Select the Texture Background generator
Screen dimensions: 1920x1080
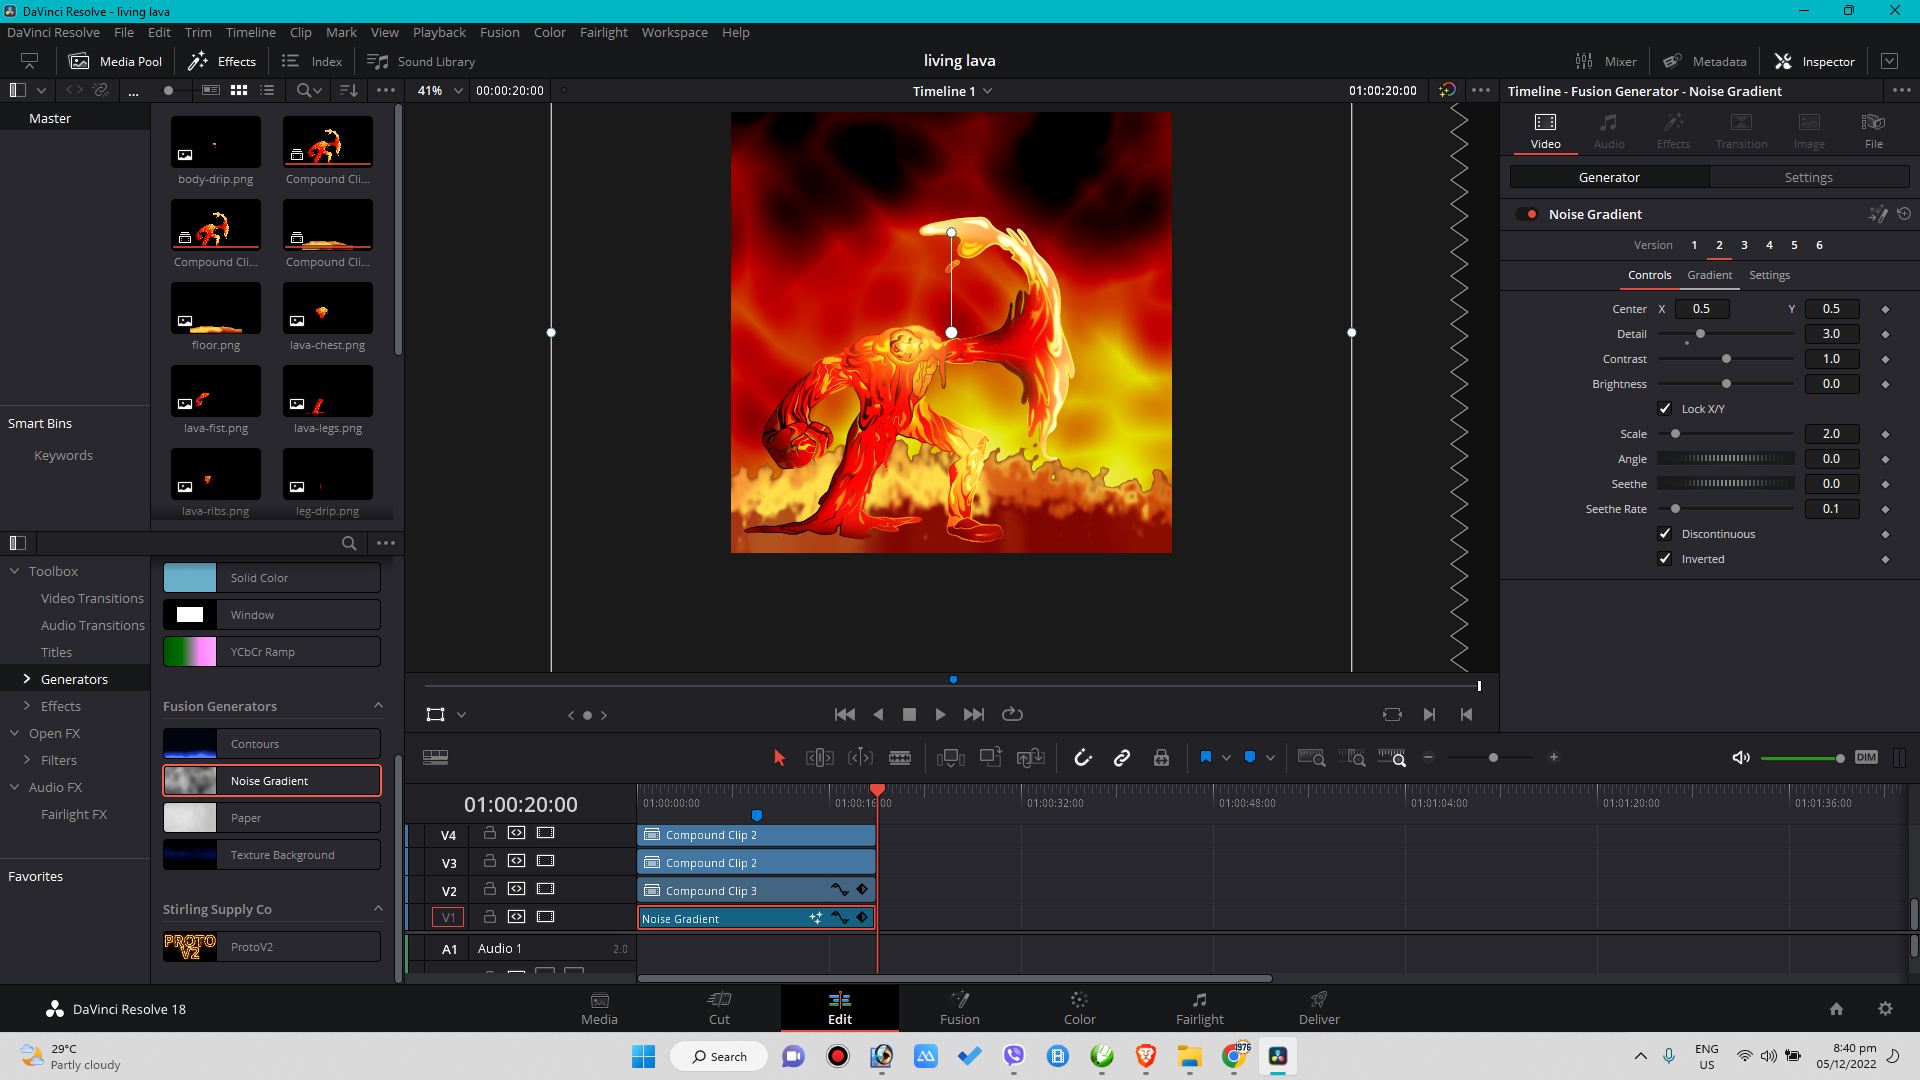point(272,855)
